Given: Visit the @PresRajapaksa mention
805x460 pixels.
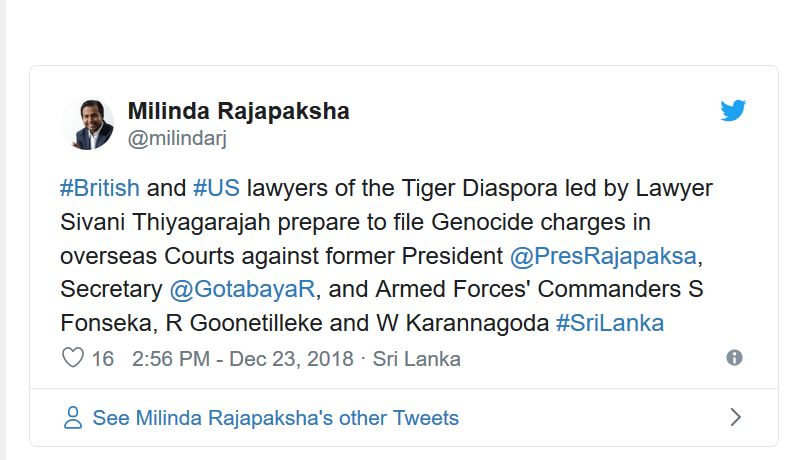Looking at the screenshot, I should point(603,256).
